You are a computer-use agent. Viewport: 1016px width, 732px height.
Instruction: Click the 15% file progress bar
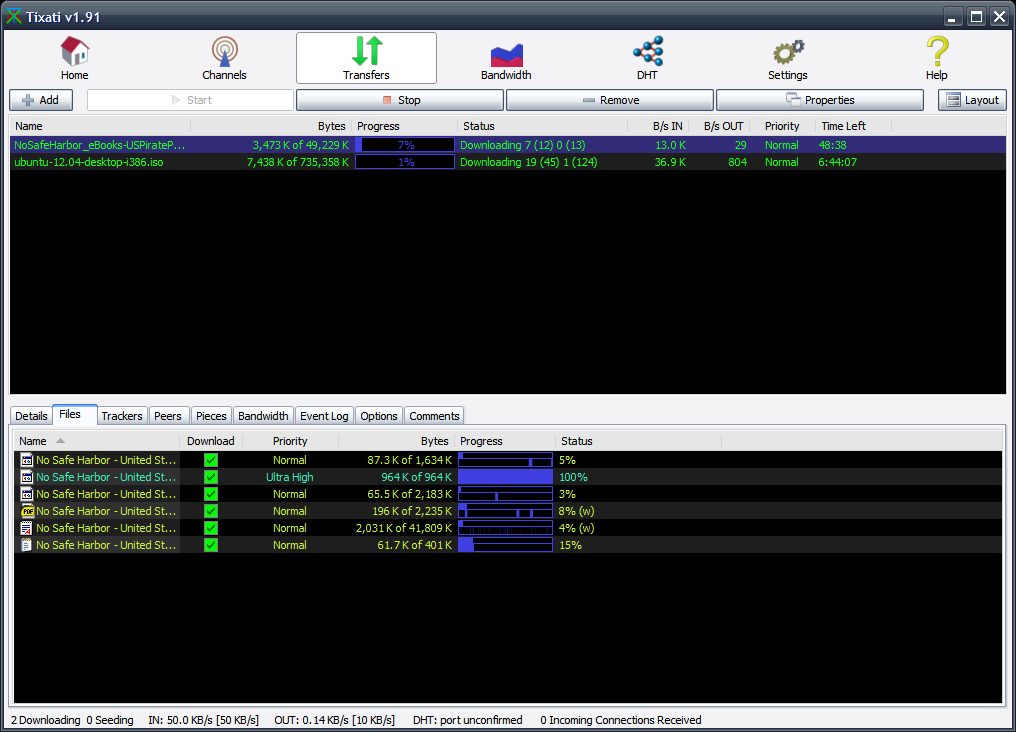click(x=505, y=545)
